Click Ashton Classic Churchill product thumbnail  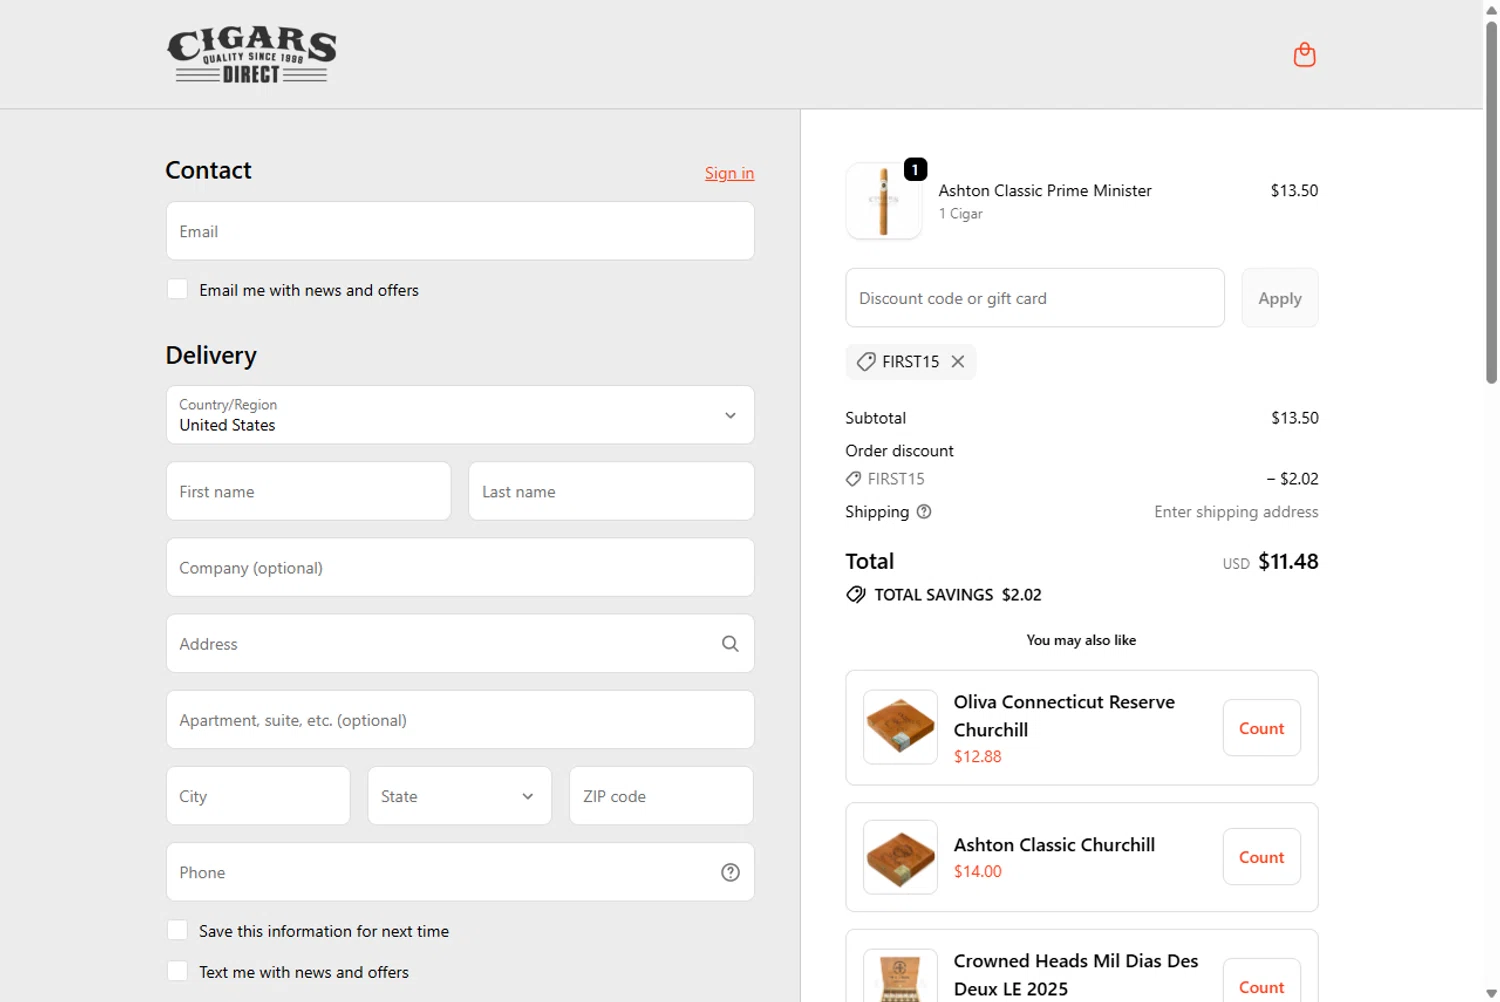pyautogui.click(x=900, y=857)
